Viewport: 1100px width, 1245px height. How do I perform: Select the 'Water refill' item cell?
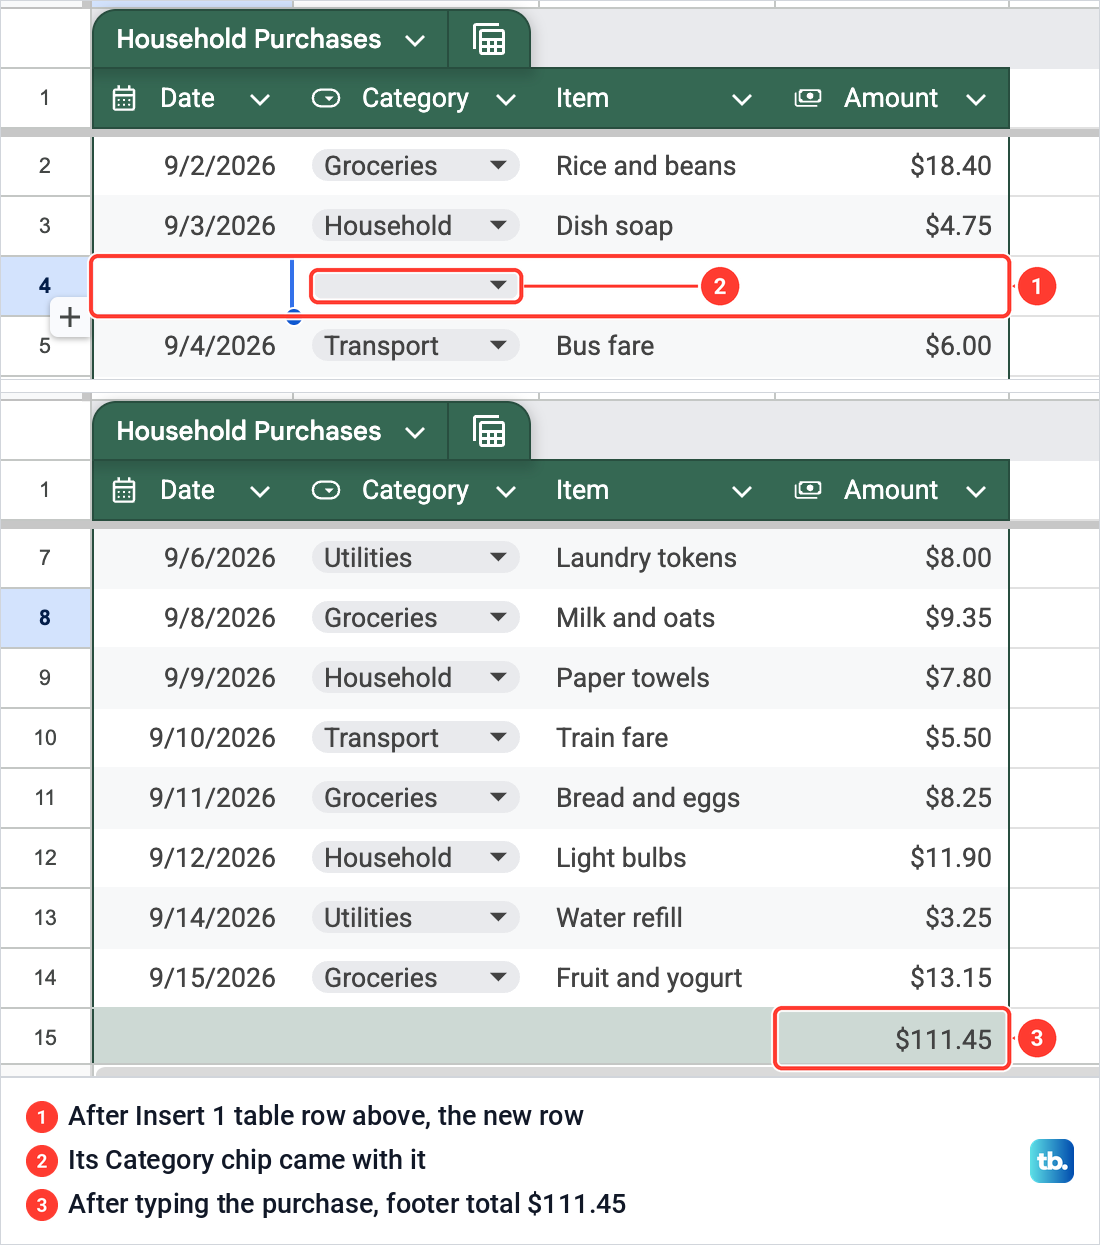tap(655, 918)
